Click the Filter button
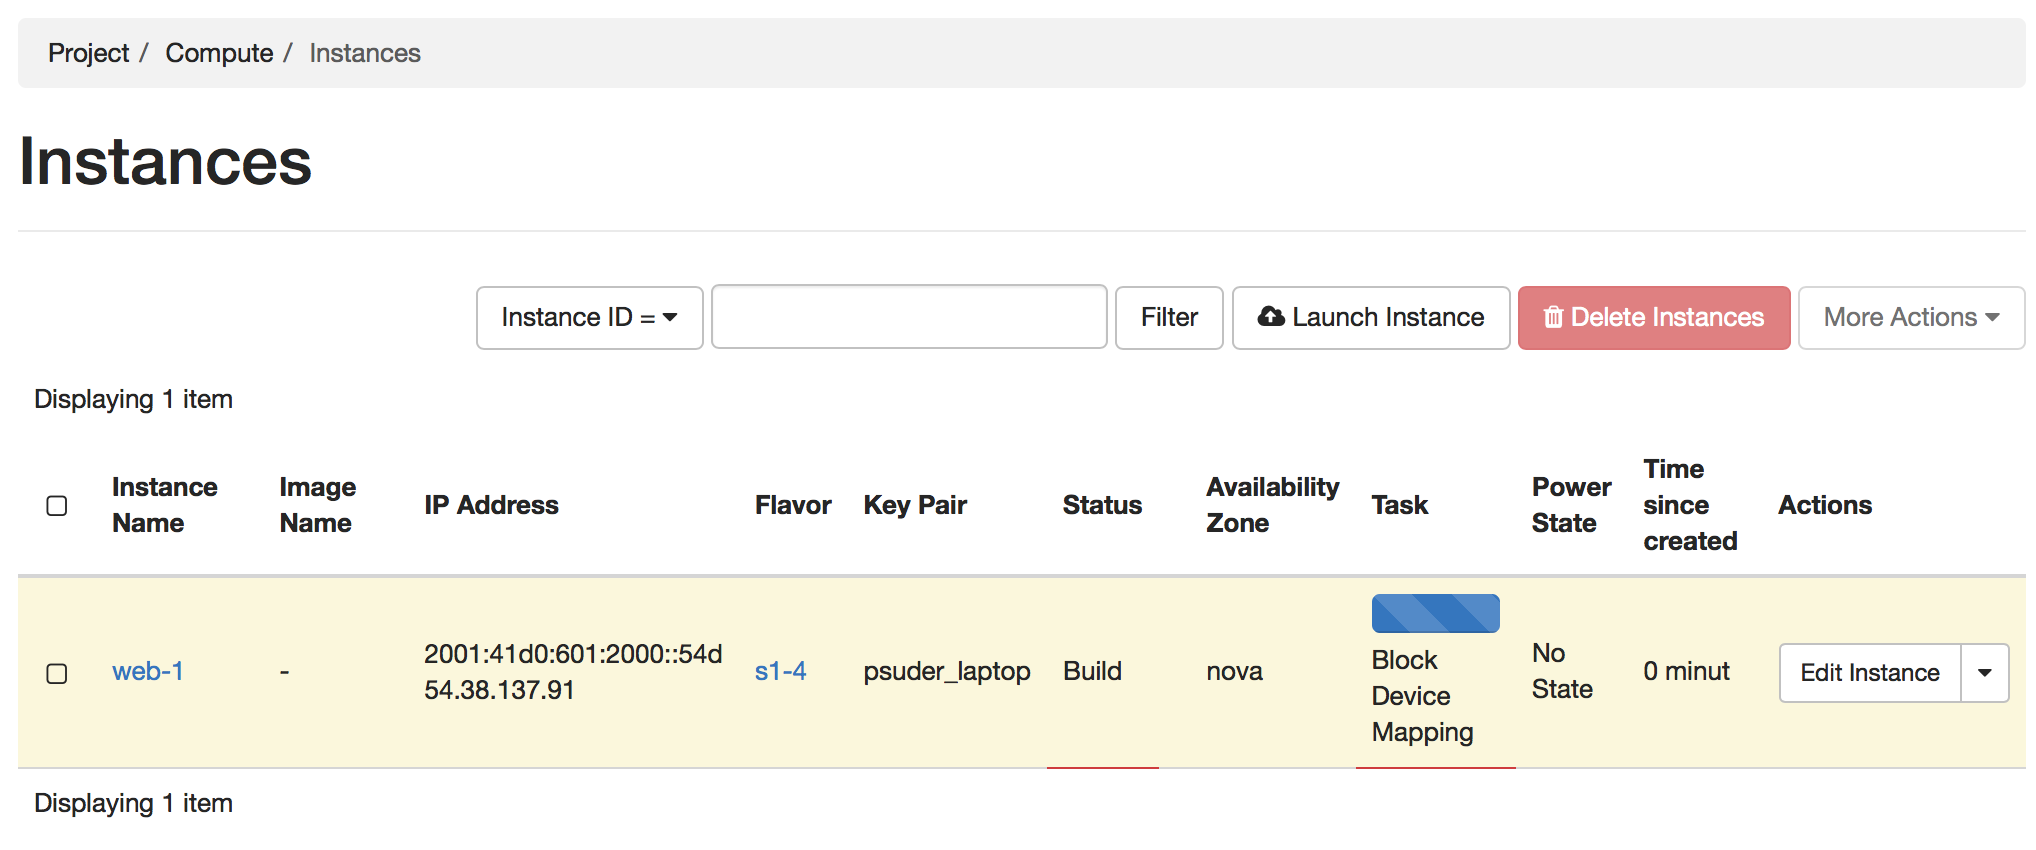Viewport: 2036px width, 850px height. click(1169, 318)
